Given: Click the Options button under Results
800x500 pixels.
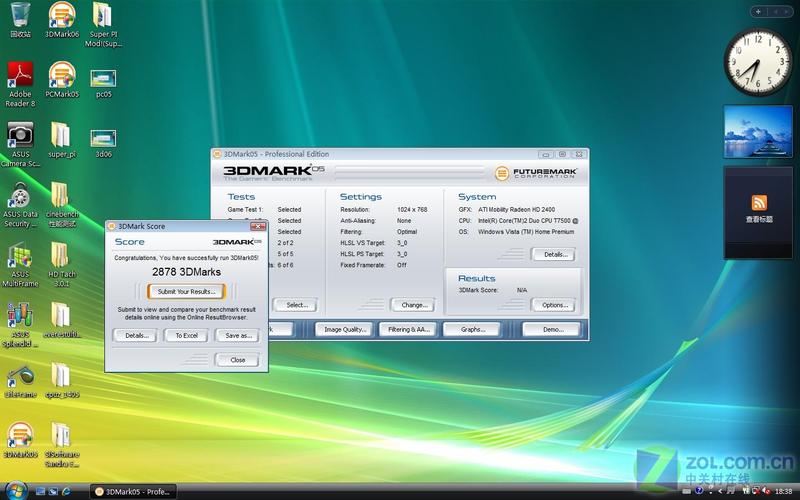Looking at the screenshot, I should pos(554,305).
